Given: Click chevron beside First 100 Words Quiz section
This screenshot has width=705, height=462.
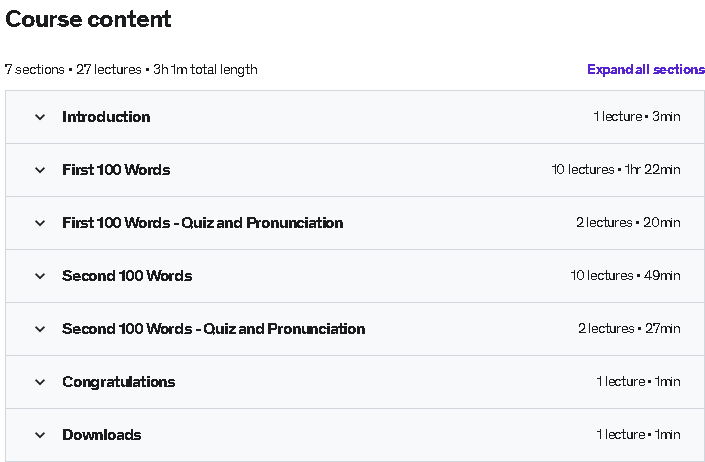Looking at the screenshot, I should coord(40,223).
